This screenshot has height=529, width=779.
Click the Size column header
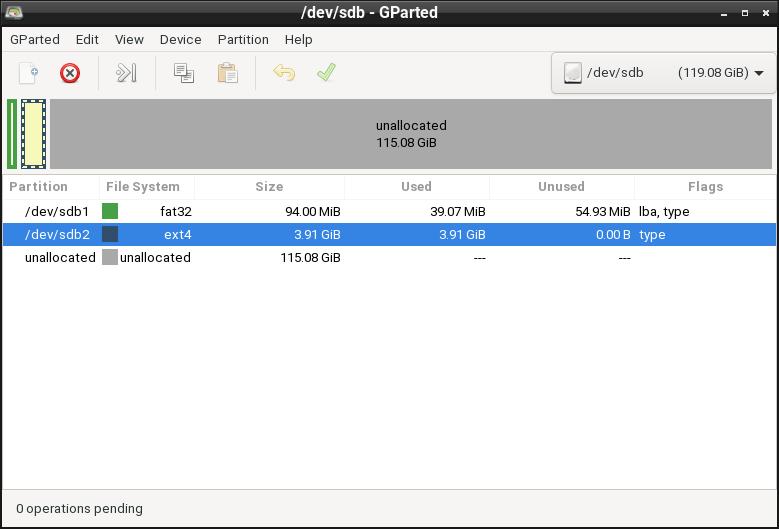pyautogui.click(x=269, y=186)
